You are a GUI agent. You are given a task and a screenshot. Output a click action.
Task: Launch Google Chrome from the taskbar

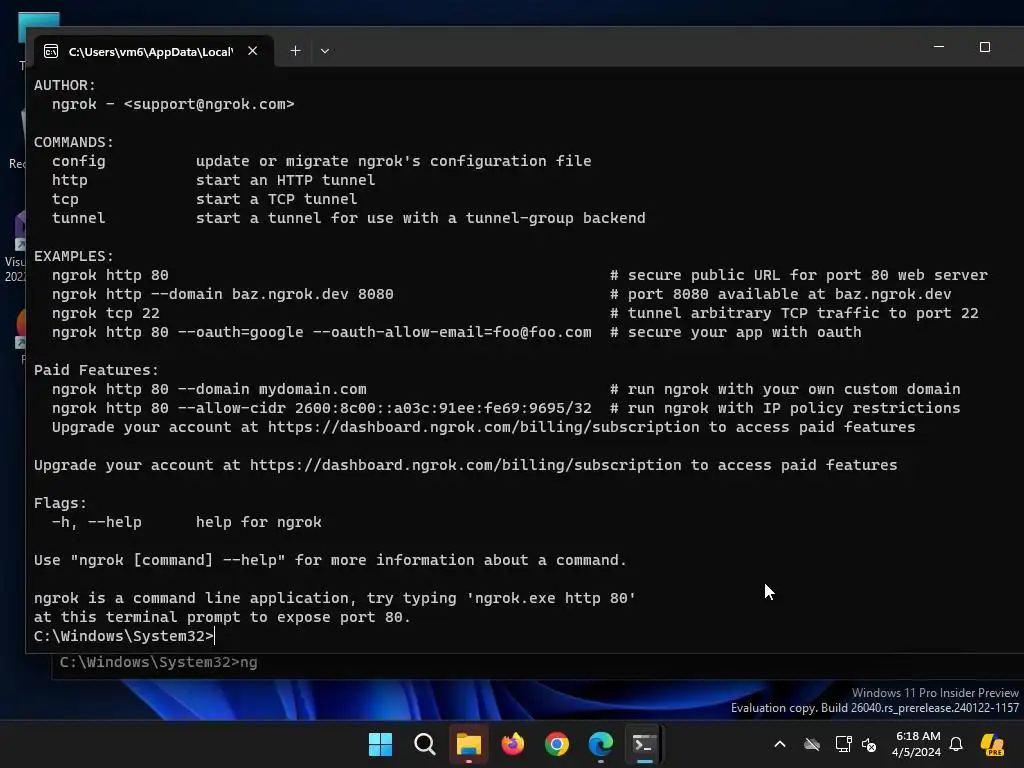click(556, 744)
